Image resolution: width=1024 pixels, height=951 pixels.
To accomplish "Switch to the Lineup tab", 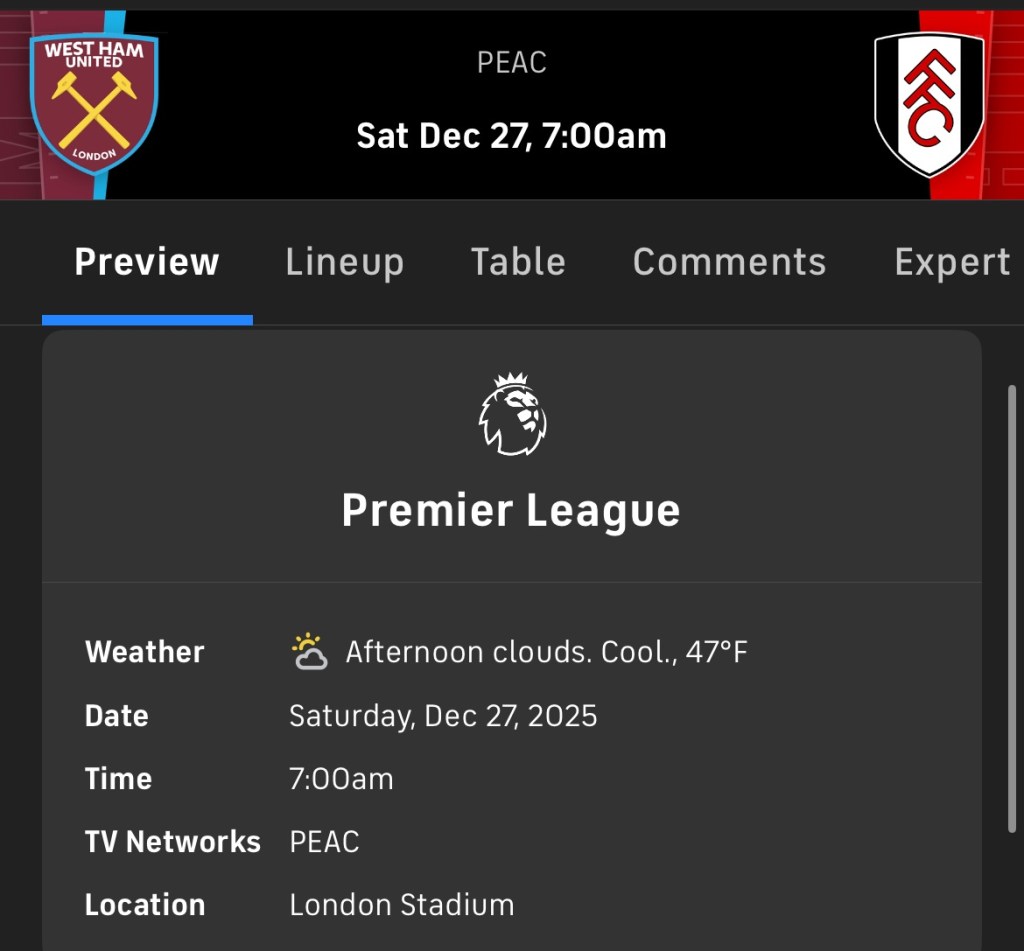I will tap(344, 262).
